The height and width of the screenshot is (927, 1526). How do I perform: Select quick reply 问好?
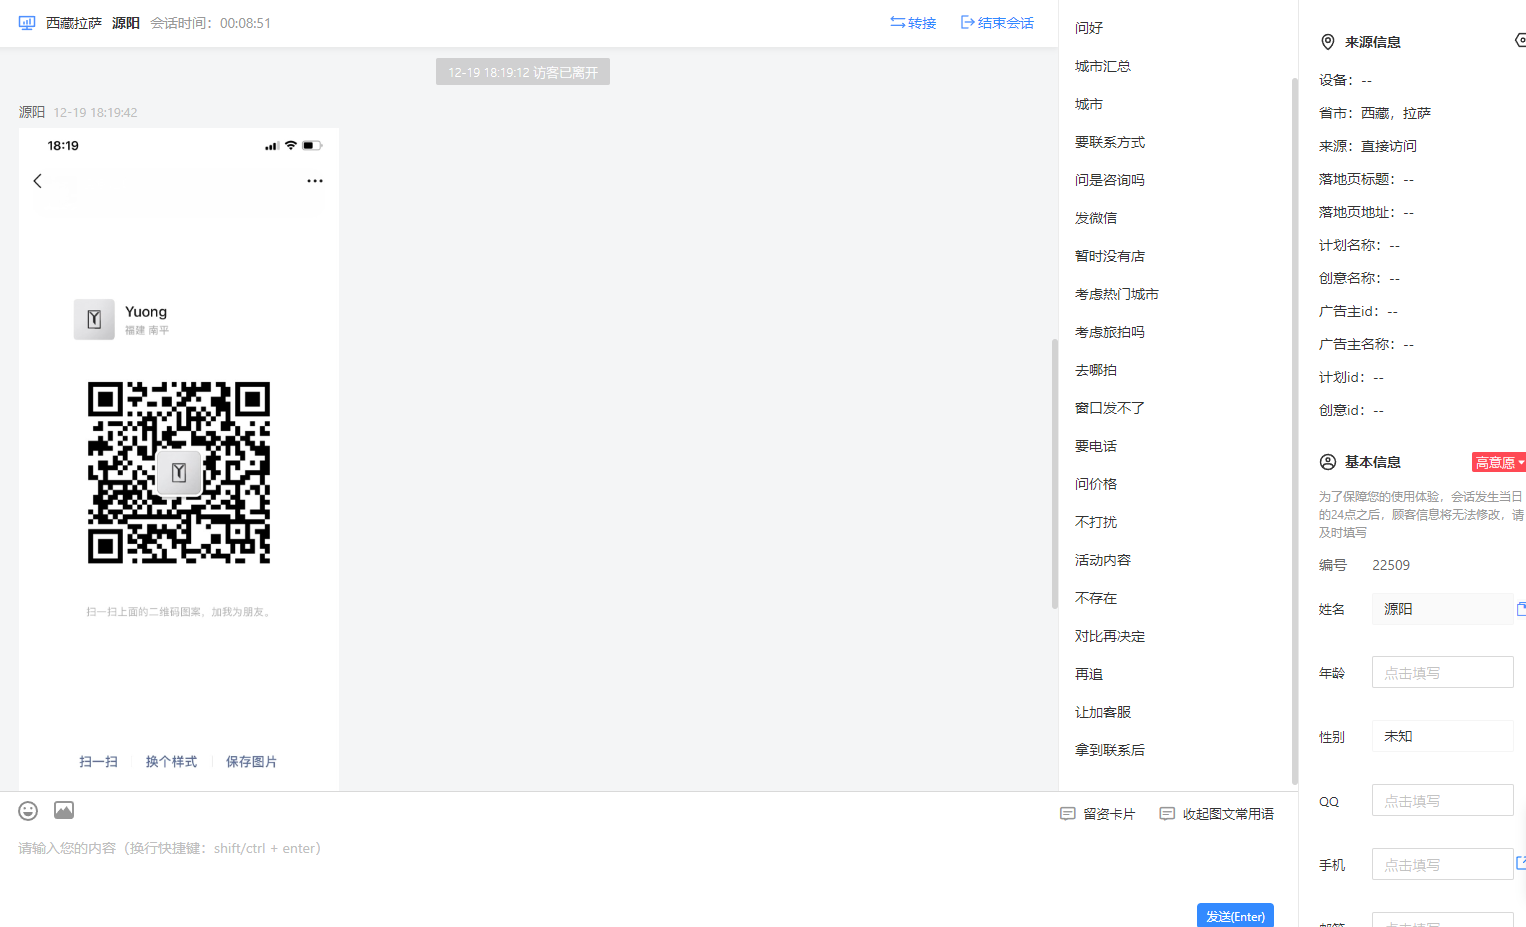pos(1089,28)
